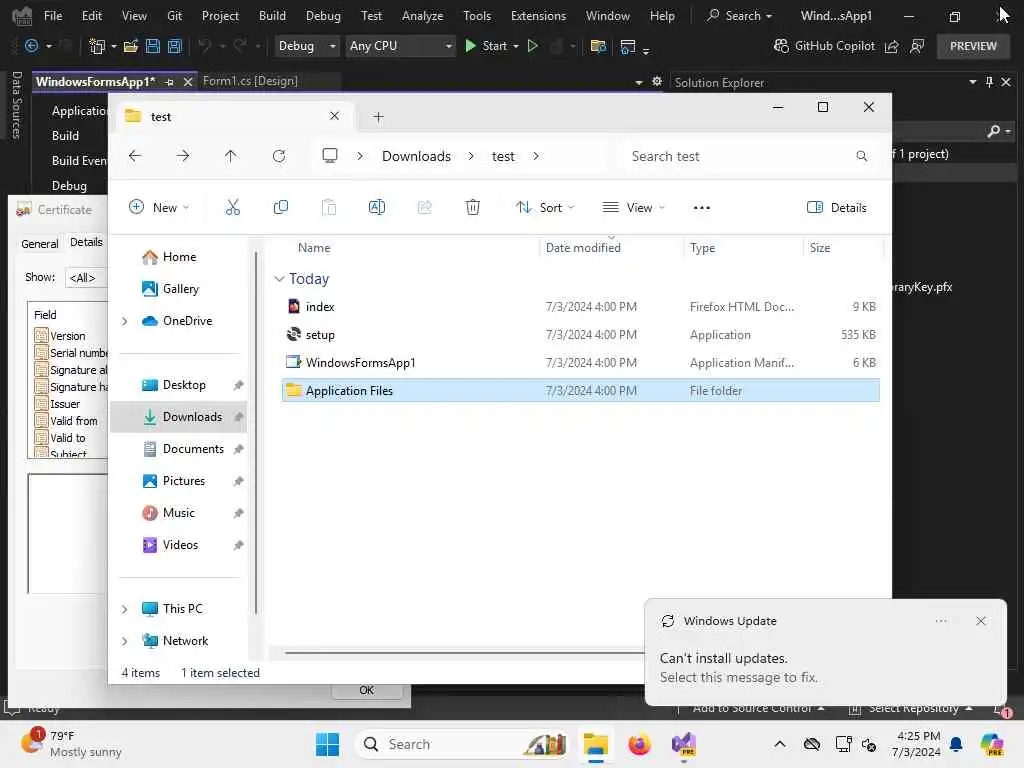
Task: Open the Sort dropdown in Explorer
Action: pyautogui.click(x=545, y=208)
